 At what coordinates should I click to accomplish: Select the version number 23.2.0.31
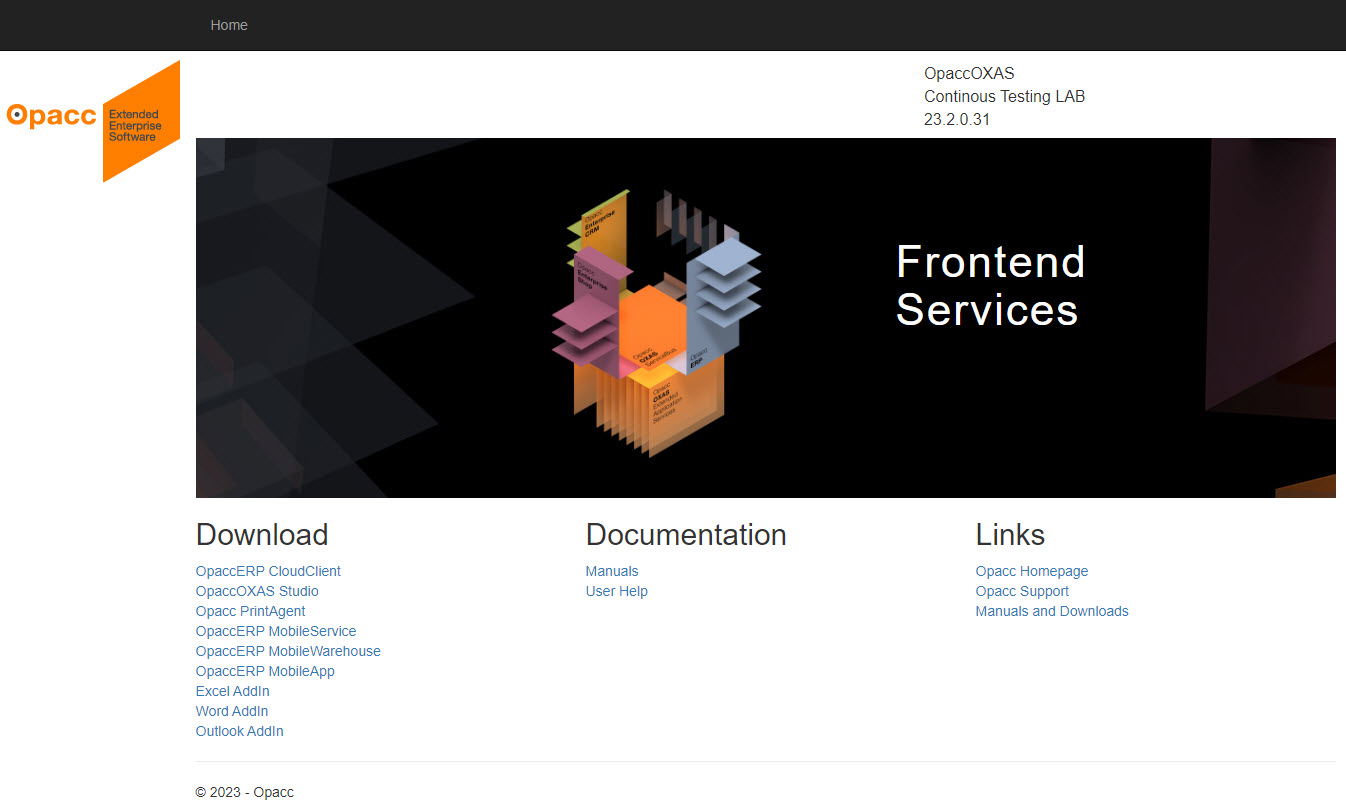click(x=957, y=120)
